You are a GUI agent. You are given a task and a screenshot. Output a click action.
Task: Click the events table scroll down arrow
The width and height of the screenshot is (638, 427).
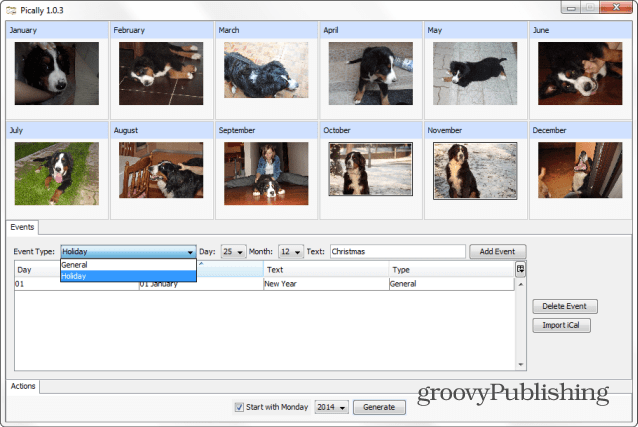point(521,365)
